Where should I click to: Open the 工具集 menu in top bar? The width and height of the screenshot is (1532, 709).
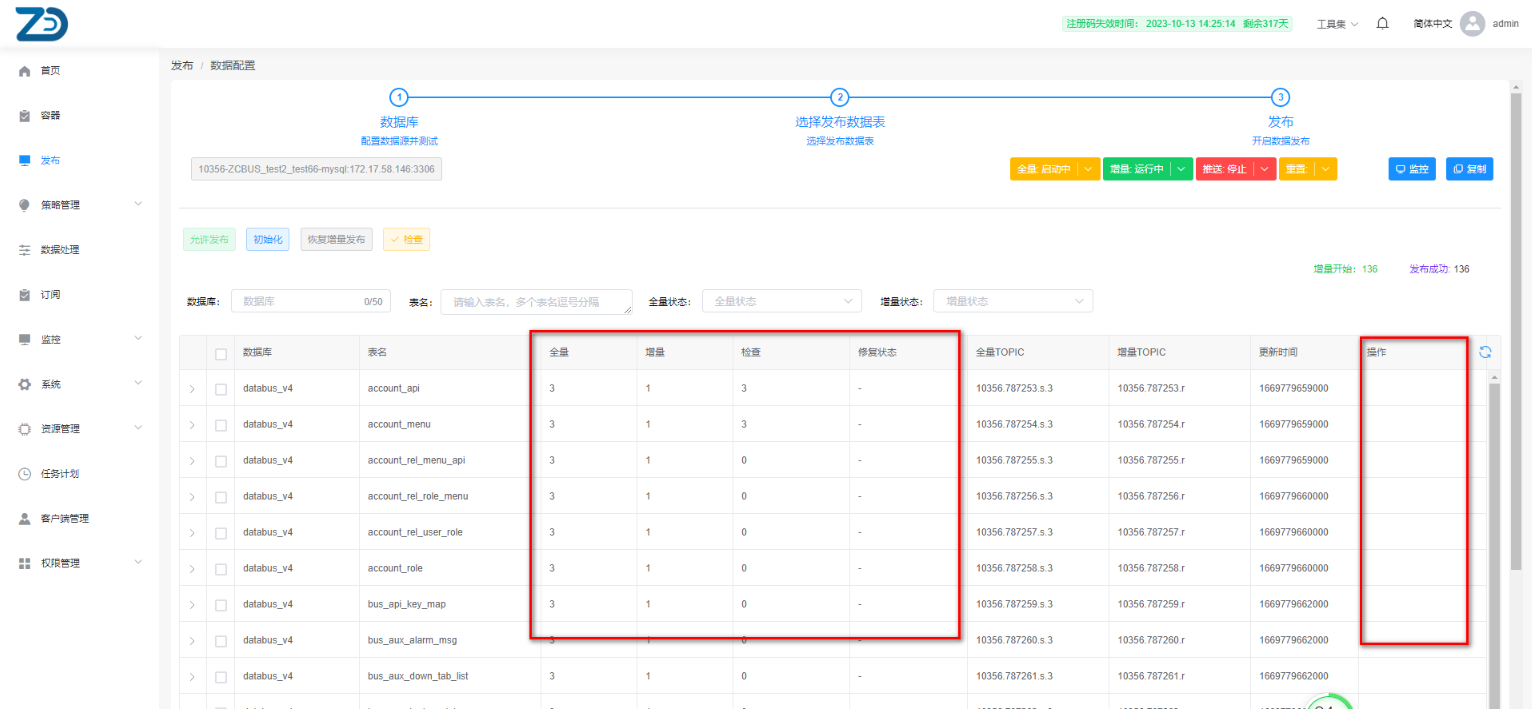[x=1336, y=24]
